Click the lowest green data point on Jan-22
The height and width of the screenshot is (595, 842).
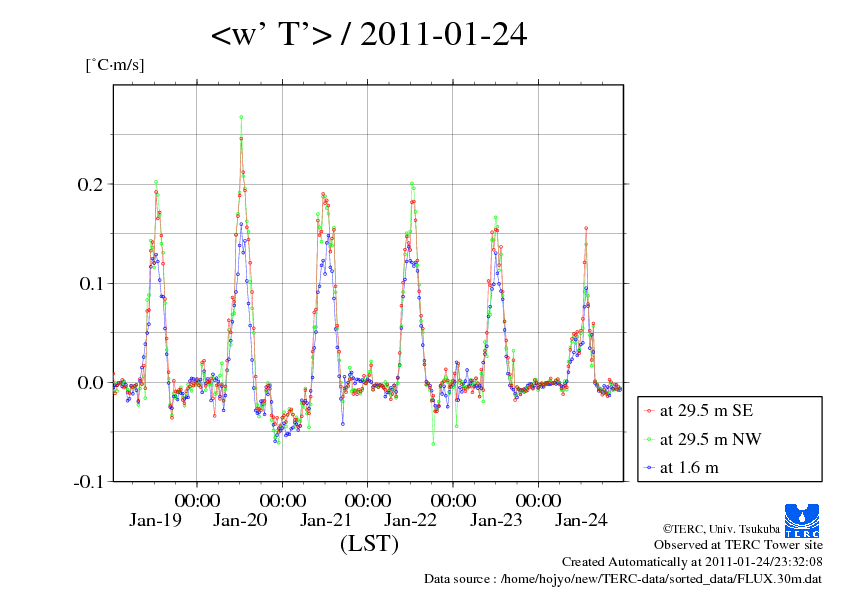point(433,444)
